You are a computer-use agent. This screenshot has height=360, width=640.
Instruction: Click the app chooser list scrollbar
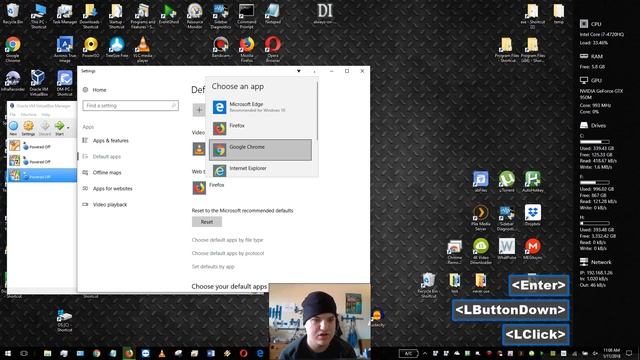pos(317,110)
